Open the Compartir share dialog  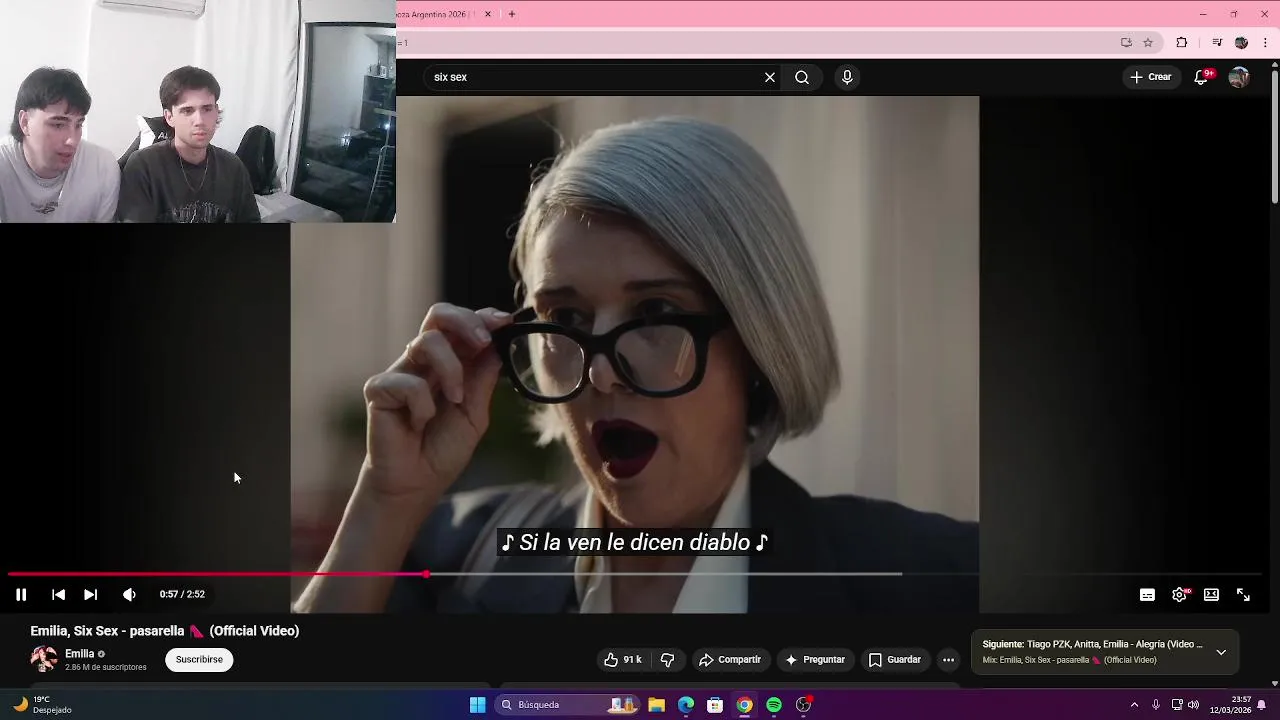tap(730, 660)
